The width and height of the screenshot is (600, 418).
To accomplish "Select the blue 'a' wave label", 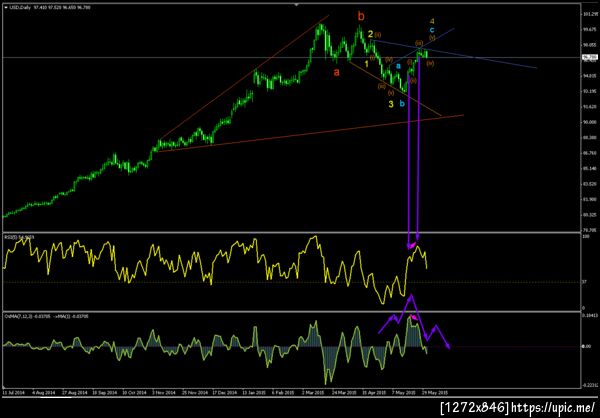I will (398, 66).
